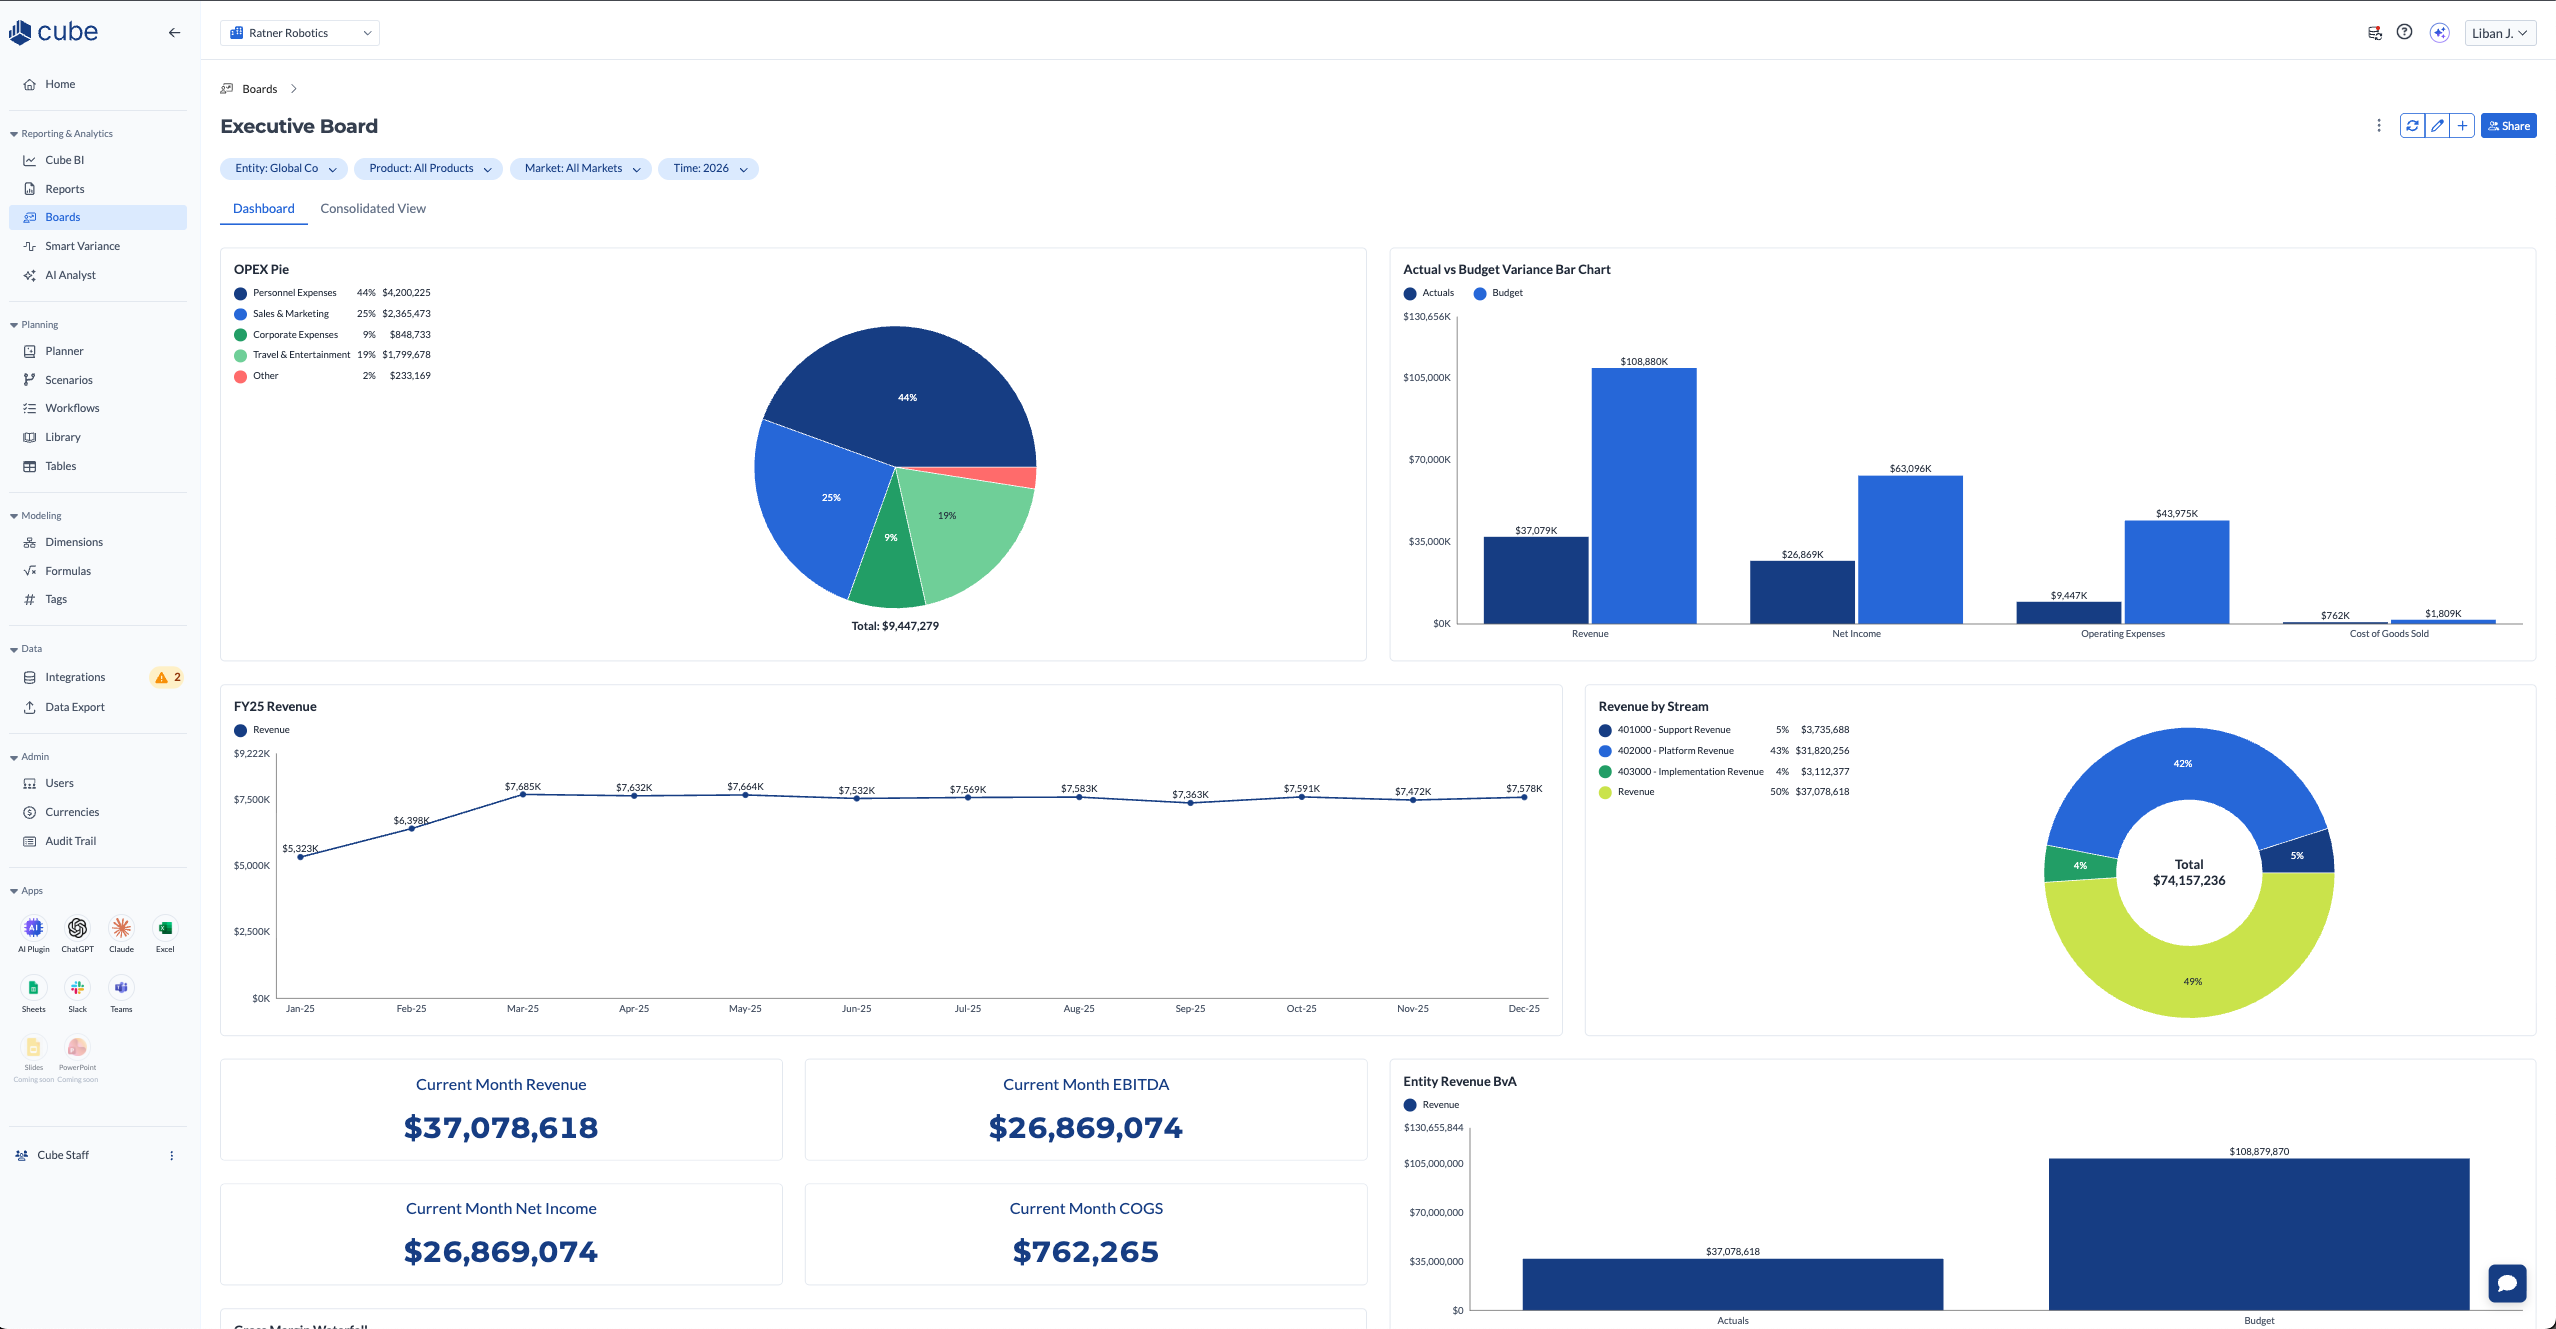Open the chat support bubble
The image size is (2556, 1329).
click(x=2507, y=1283)
